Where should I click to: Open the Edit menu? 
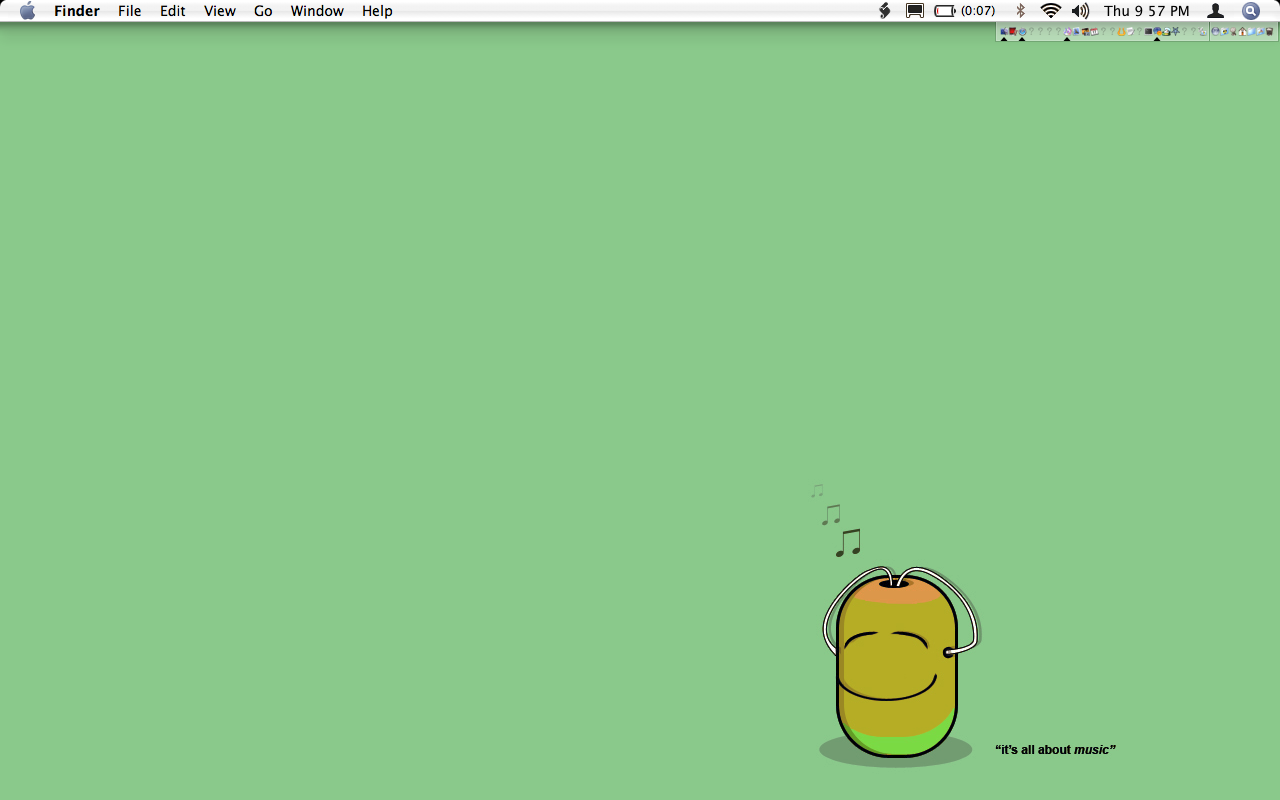tap(173, 11)
